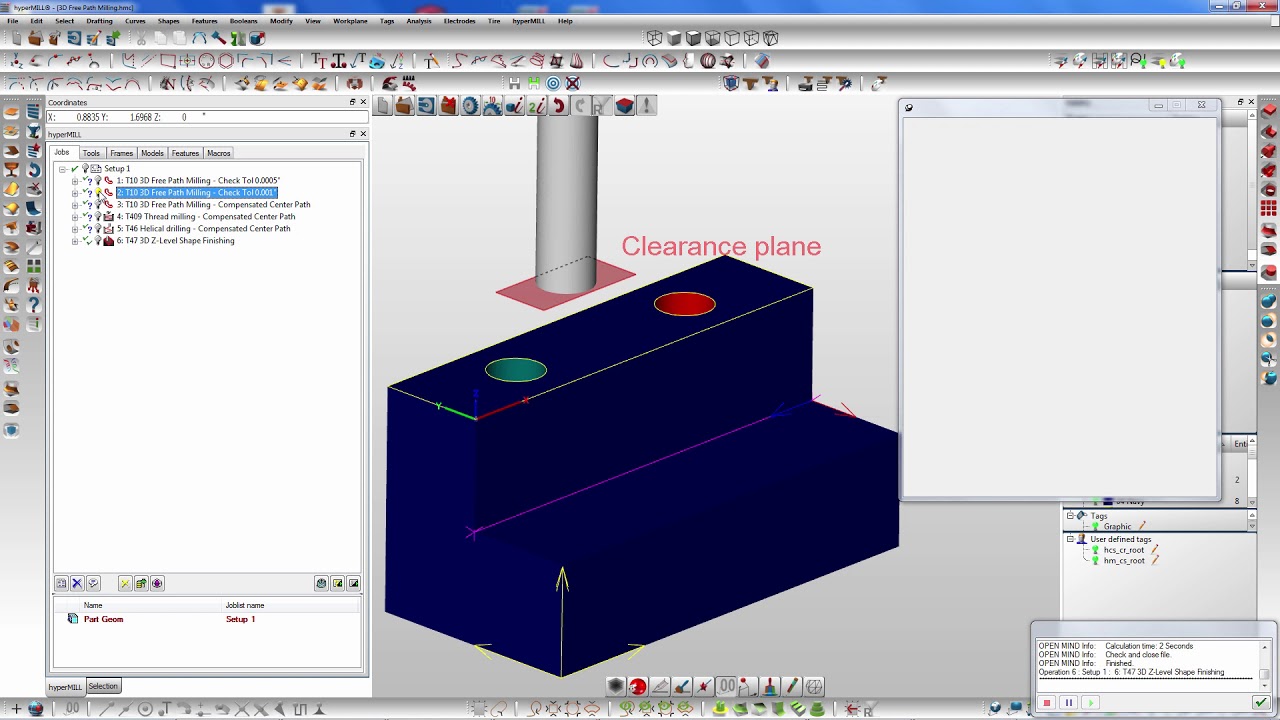
Task: Toggle light bulb for job 4 Thread milling
Action: [98, 216]
